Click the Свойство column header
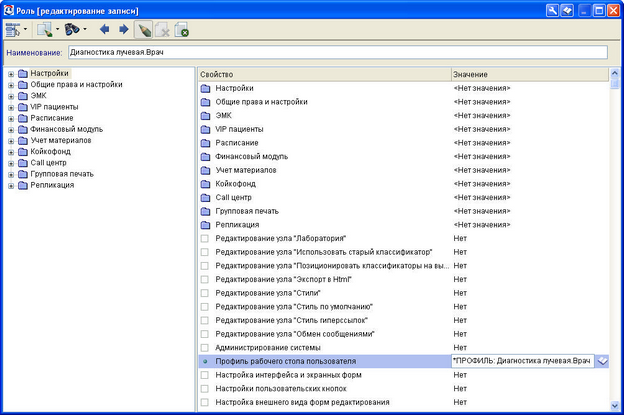This screenshot has width=624, height=415. point(324,74)
